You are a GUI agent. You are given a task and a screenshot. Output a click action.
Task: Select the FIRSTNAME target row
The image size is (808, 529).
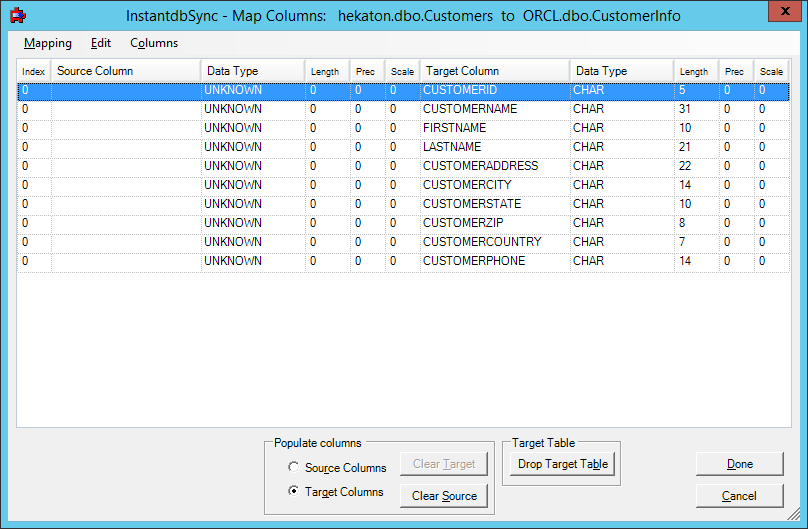(x=454, y=128)
